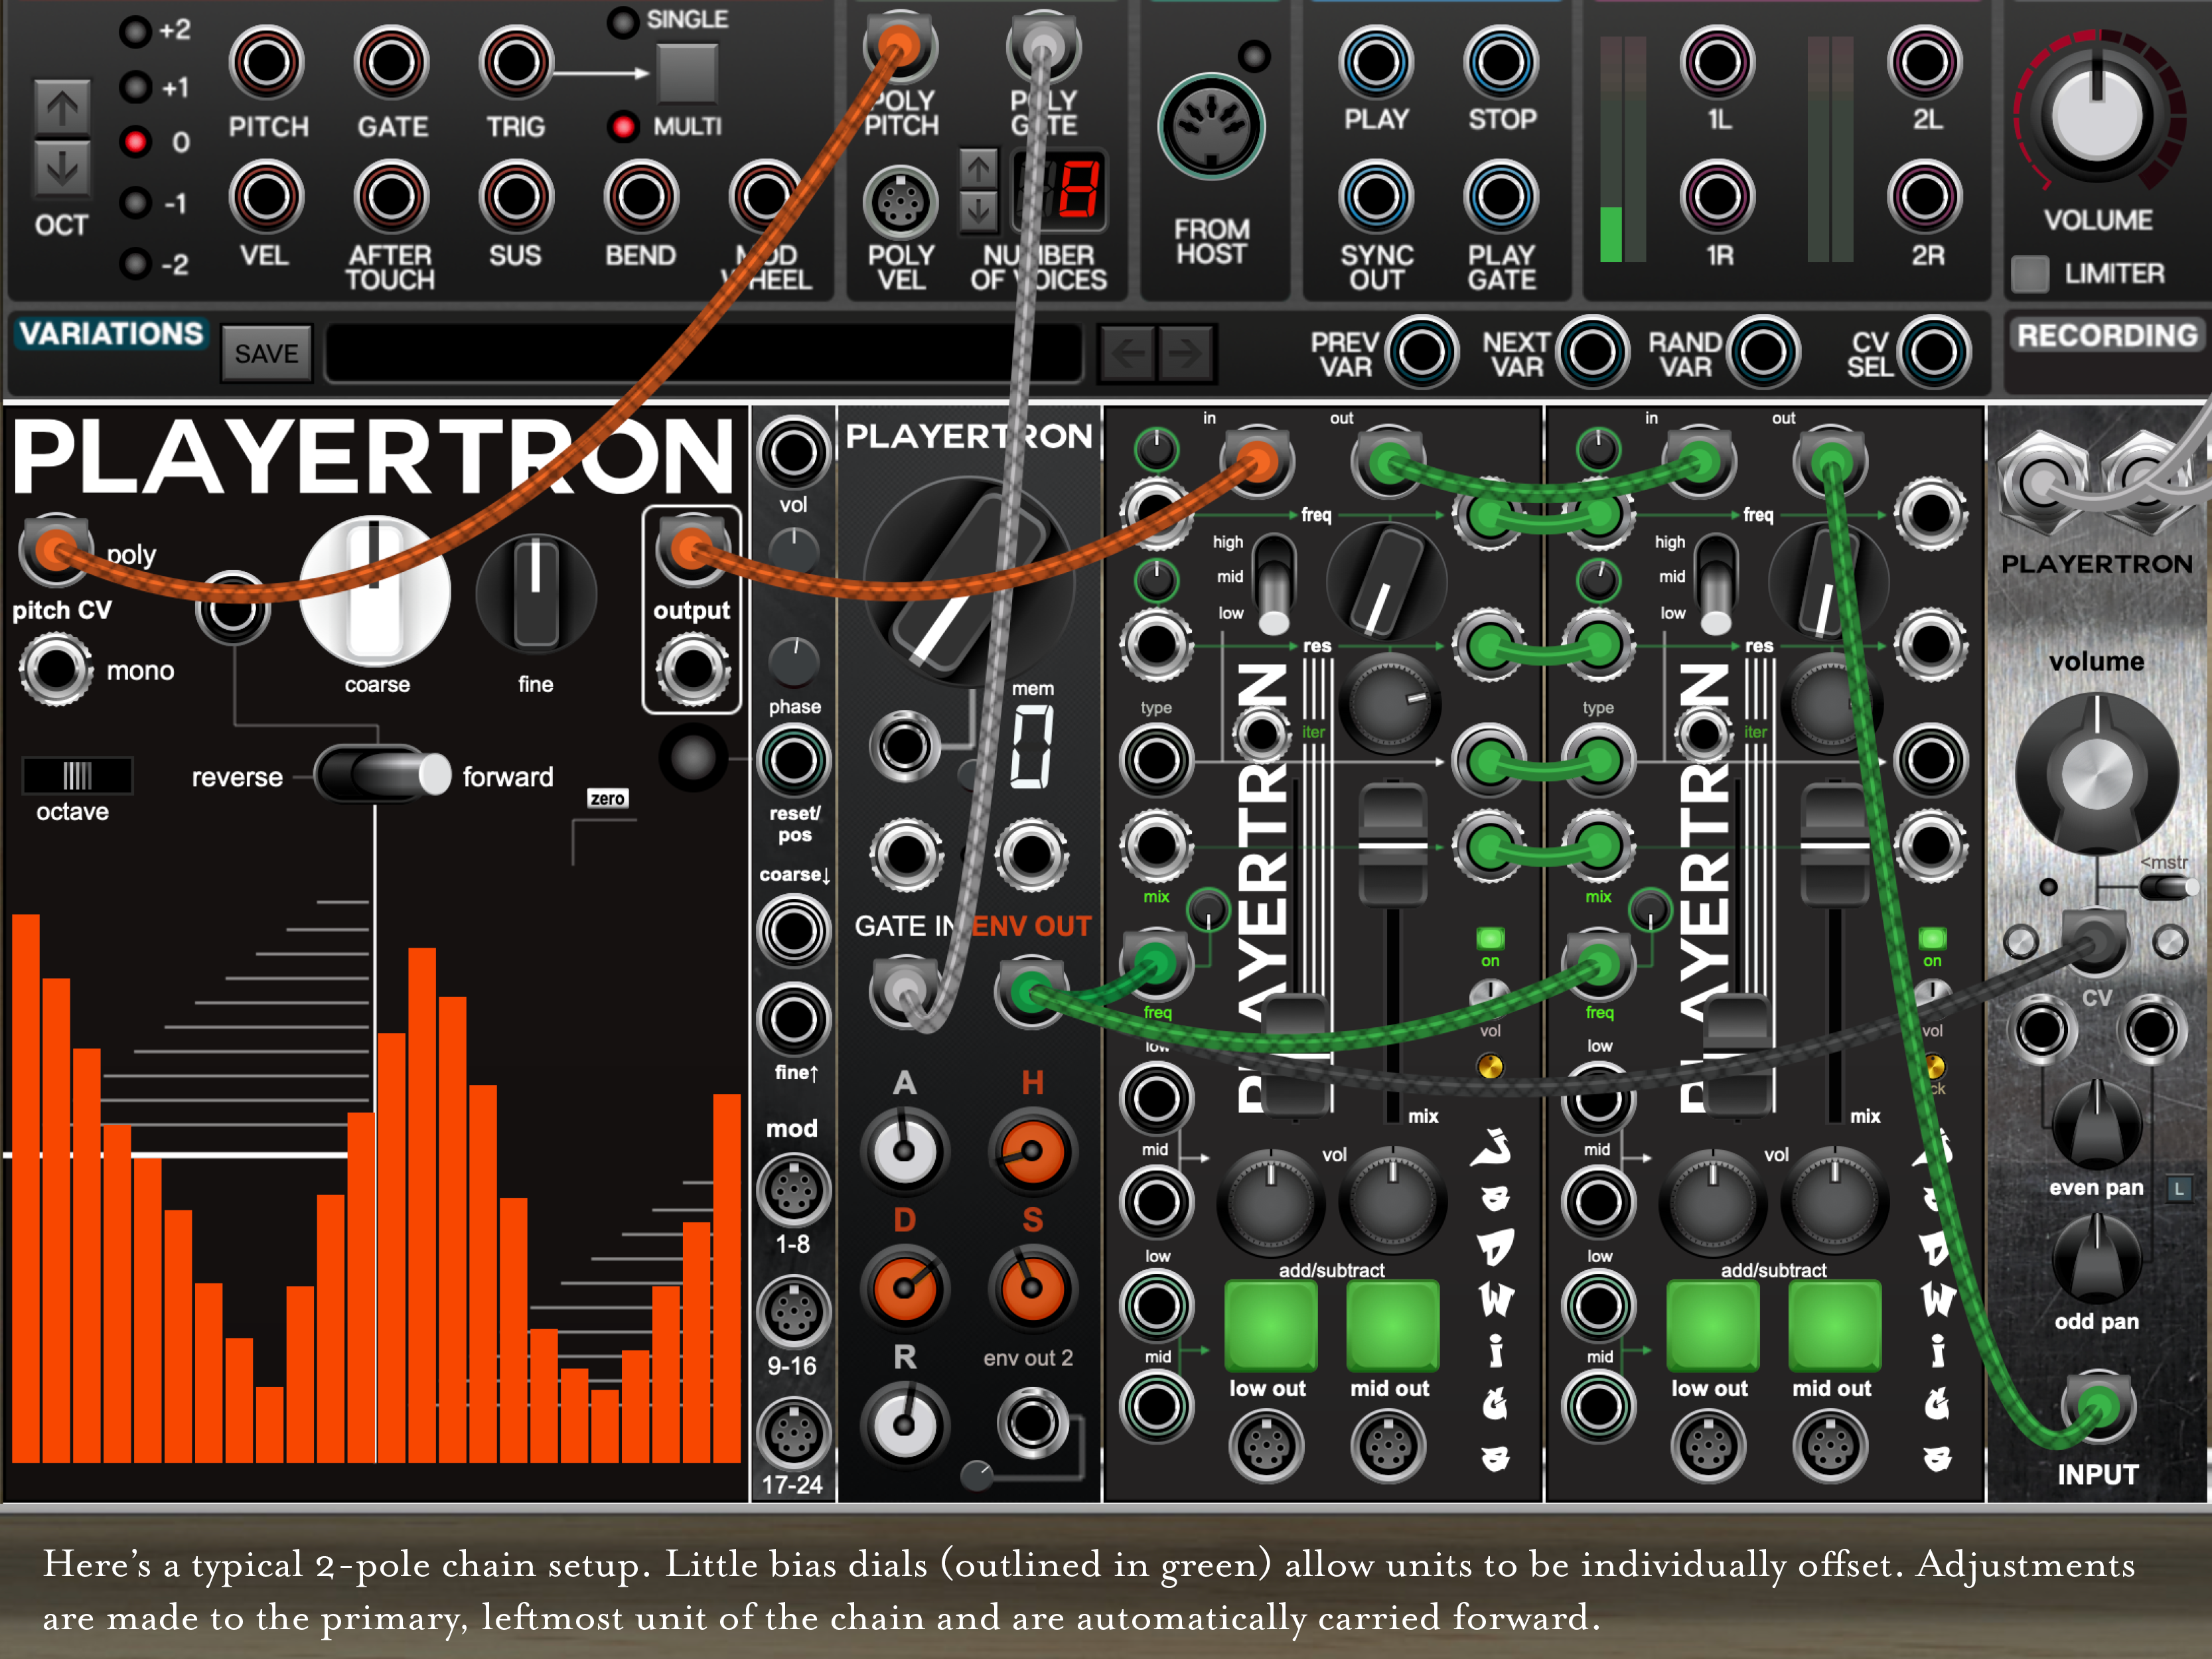Click the SAVE variation button
Screen dimensions: 2212x1659
point(266,354)
